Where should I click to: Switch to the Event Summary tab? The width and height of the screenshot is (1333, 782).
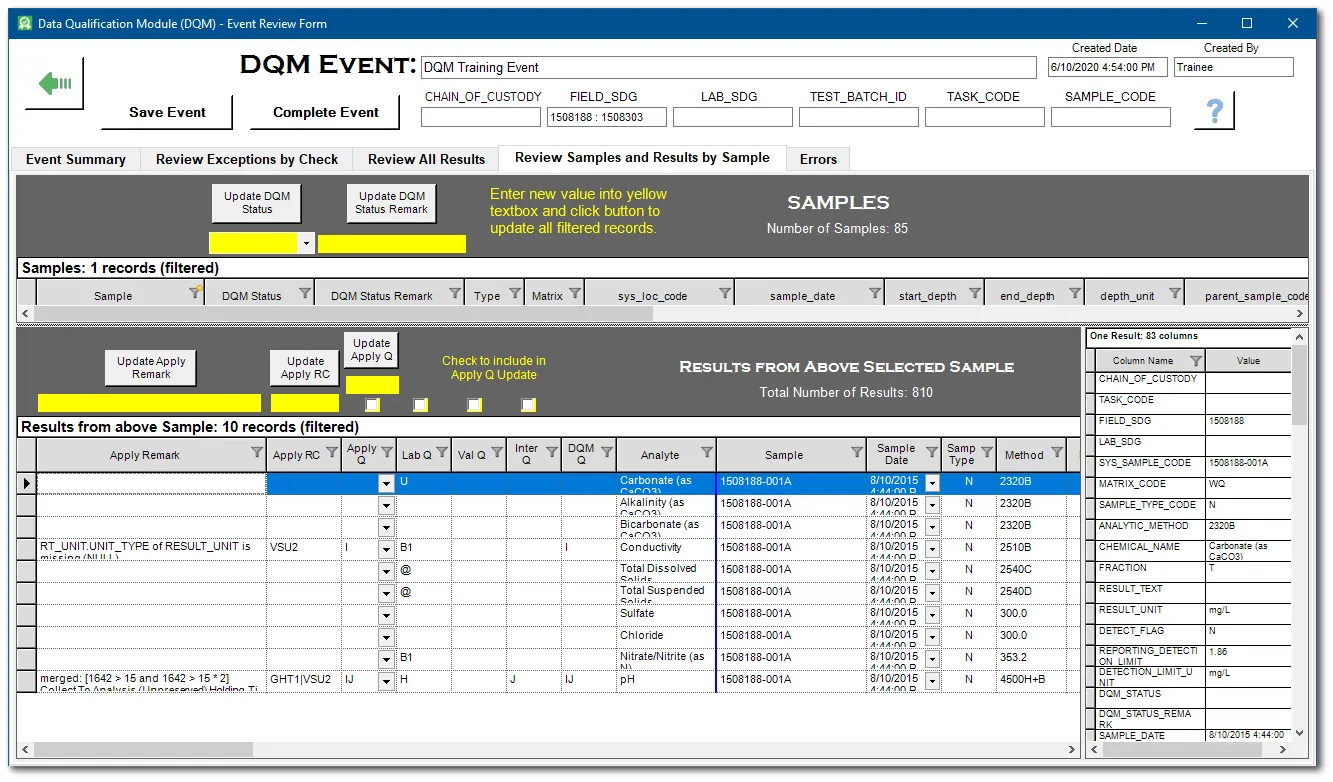click(76, 159)
